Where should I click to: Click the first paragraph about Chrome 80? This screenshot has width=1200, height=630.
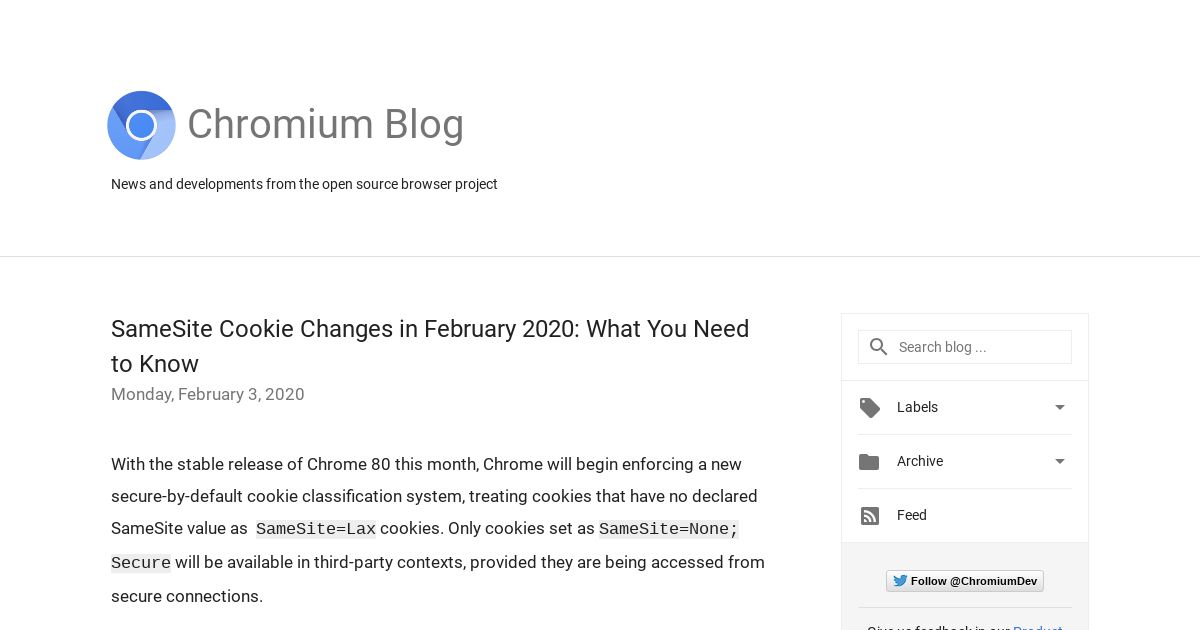tap(438, 530)
